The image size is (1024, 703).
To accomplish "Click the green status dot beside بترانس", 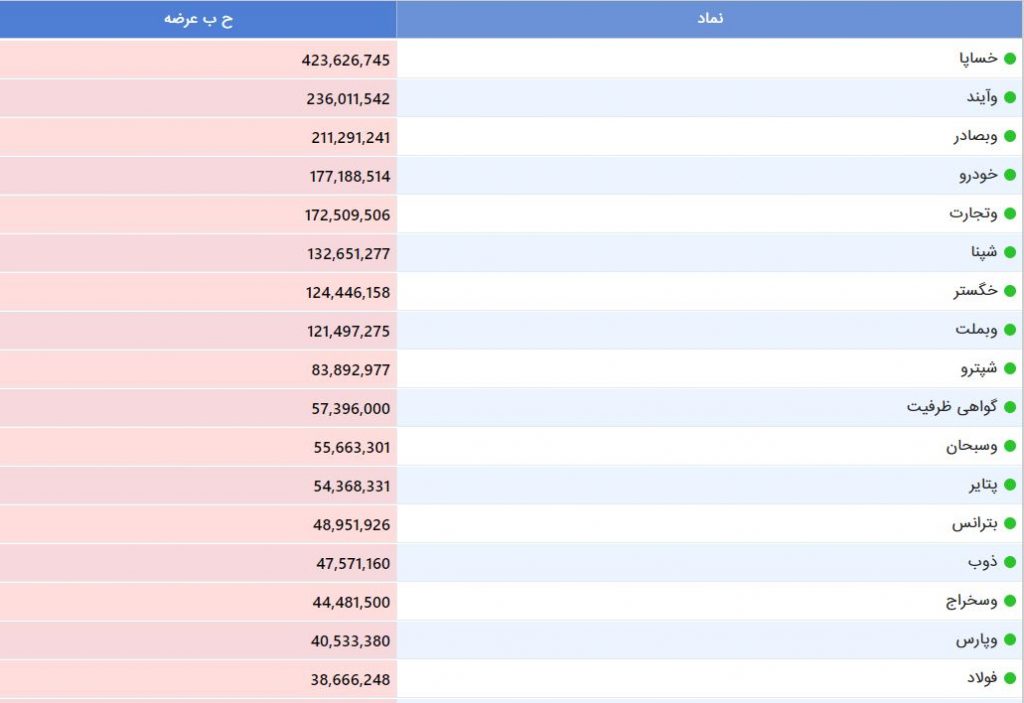I will pyautogui.click(x=1010, y=524).
